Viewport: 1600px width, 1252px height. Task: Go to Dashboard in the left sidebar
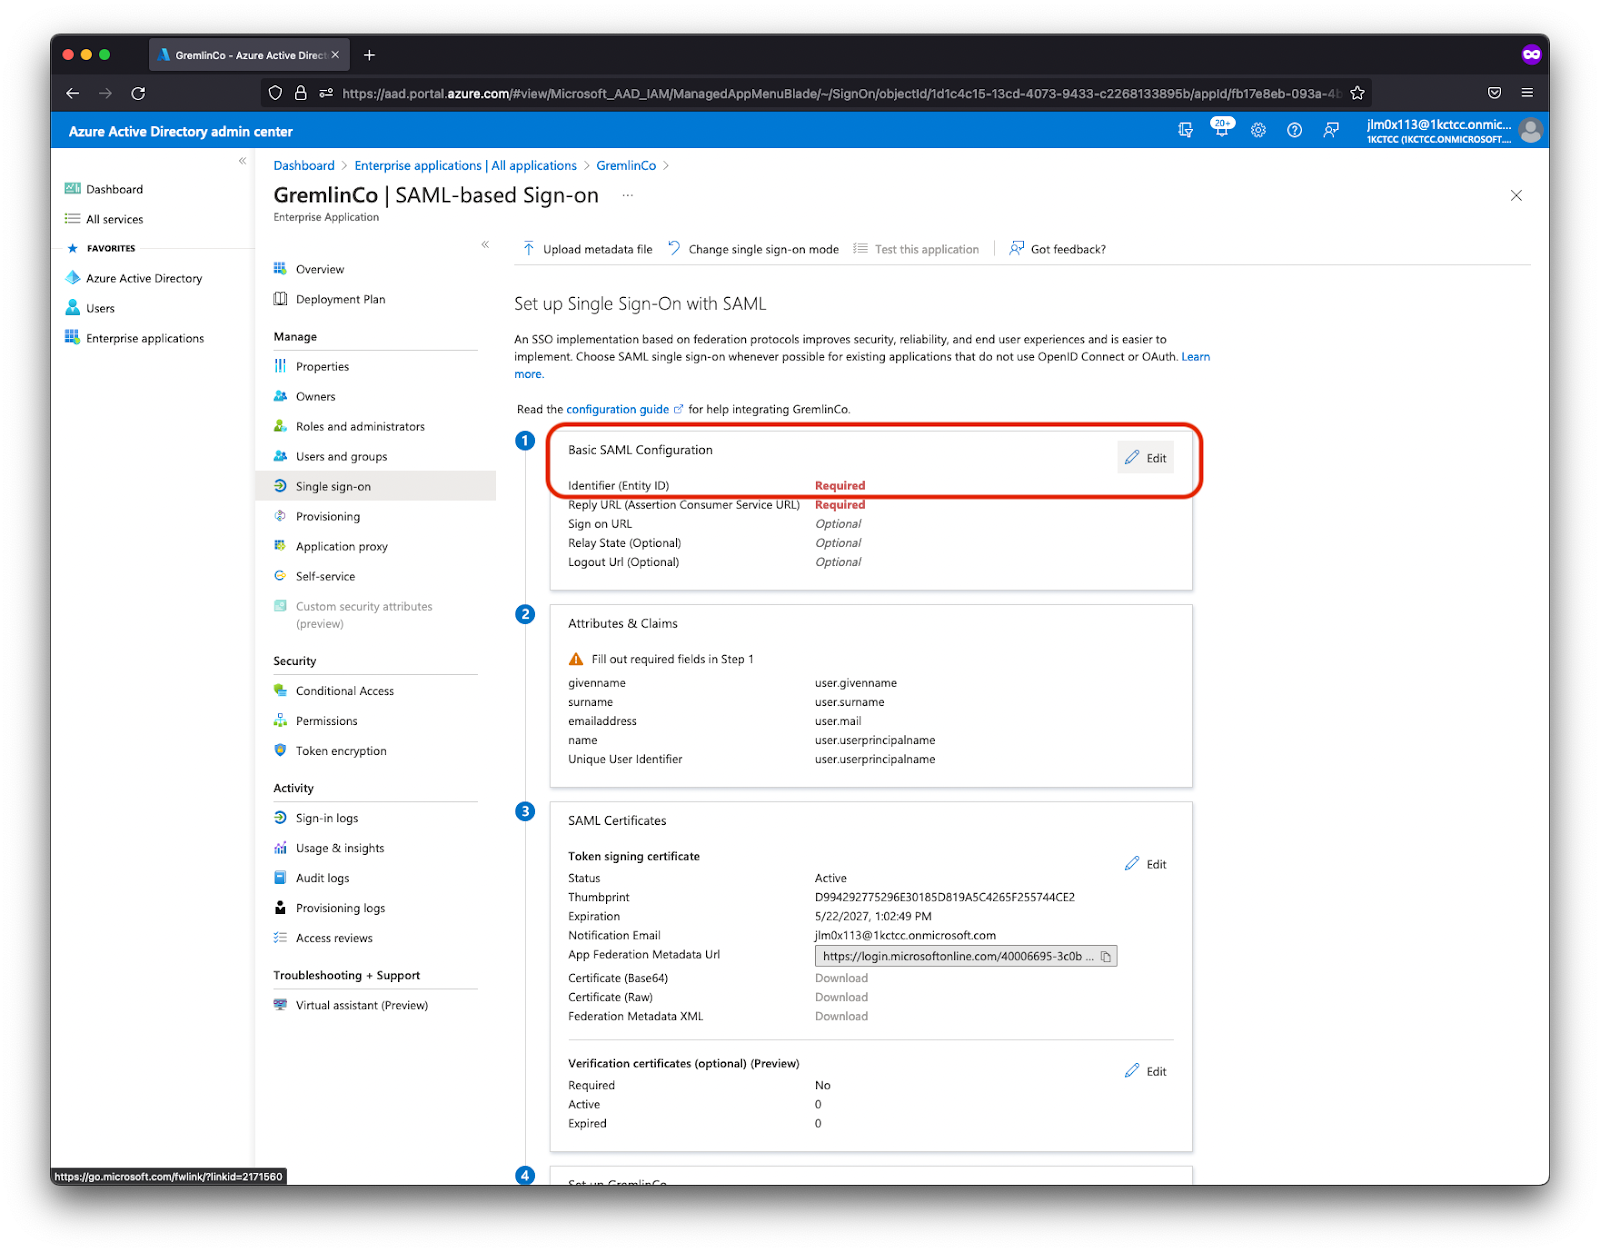114,189
